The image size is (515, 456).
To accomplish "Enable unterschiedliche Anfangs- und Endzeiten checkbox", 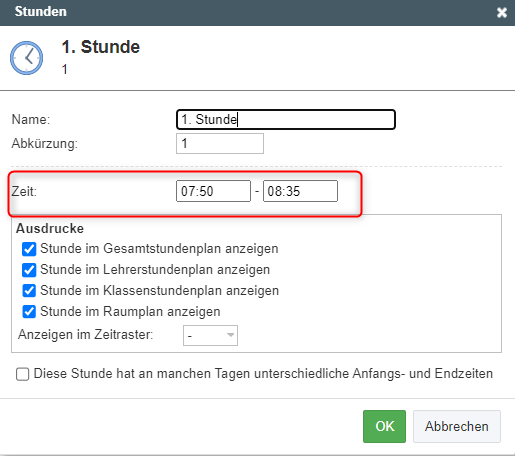I will pos(22,374).
